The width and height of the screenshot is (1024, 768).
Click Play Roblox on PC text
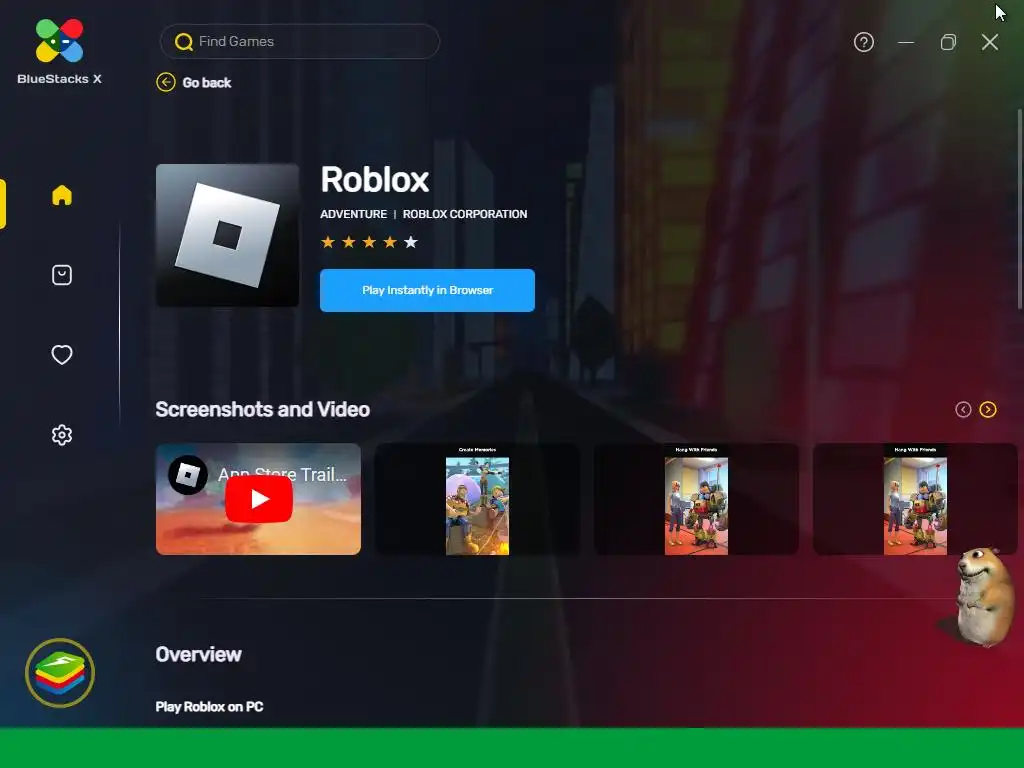click(209, 707)
